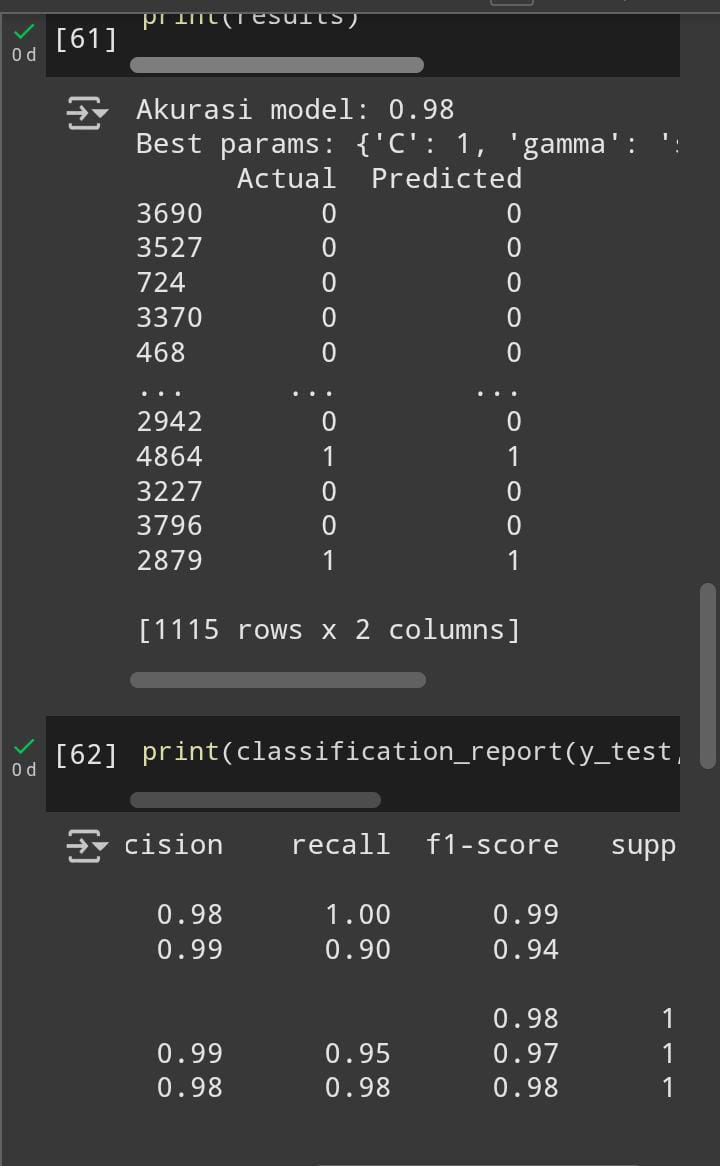Select the cell 61 execution counter
Image resolution: width=720 pixels, height=1166 pixels.
click(86, 39)
